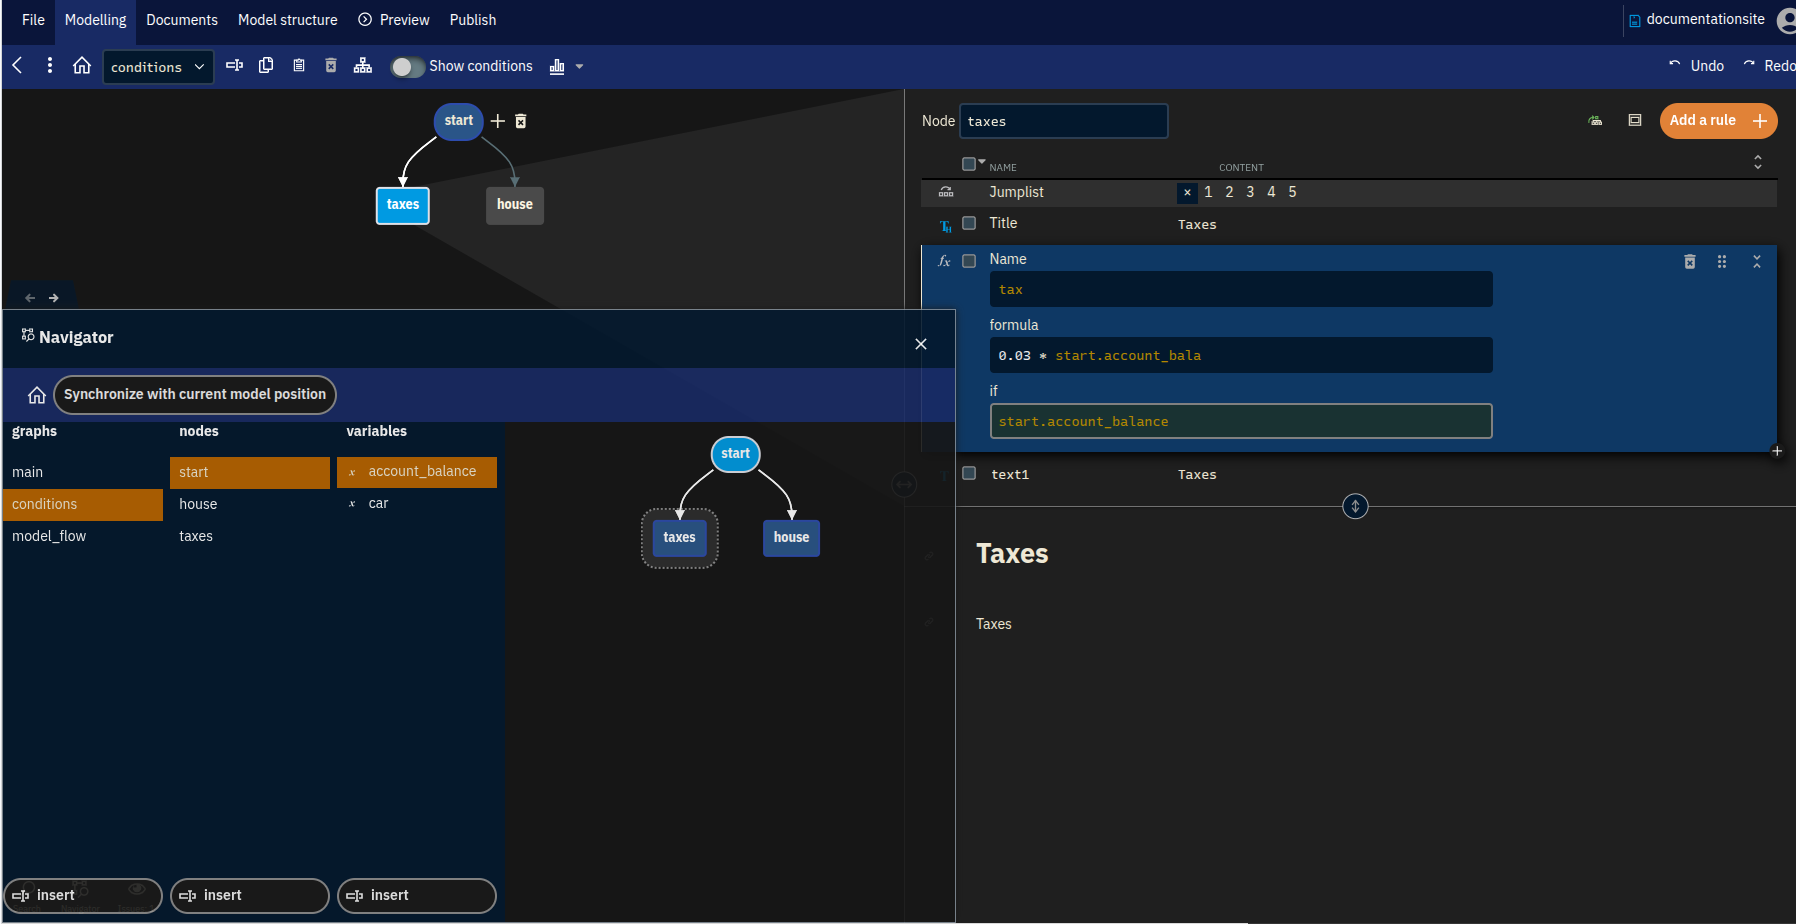Go back with the toolbar chevron
This screenshot has height=924, width=1796.
17,66
